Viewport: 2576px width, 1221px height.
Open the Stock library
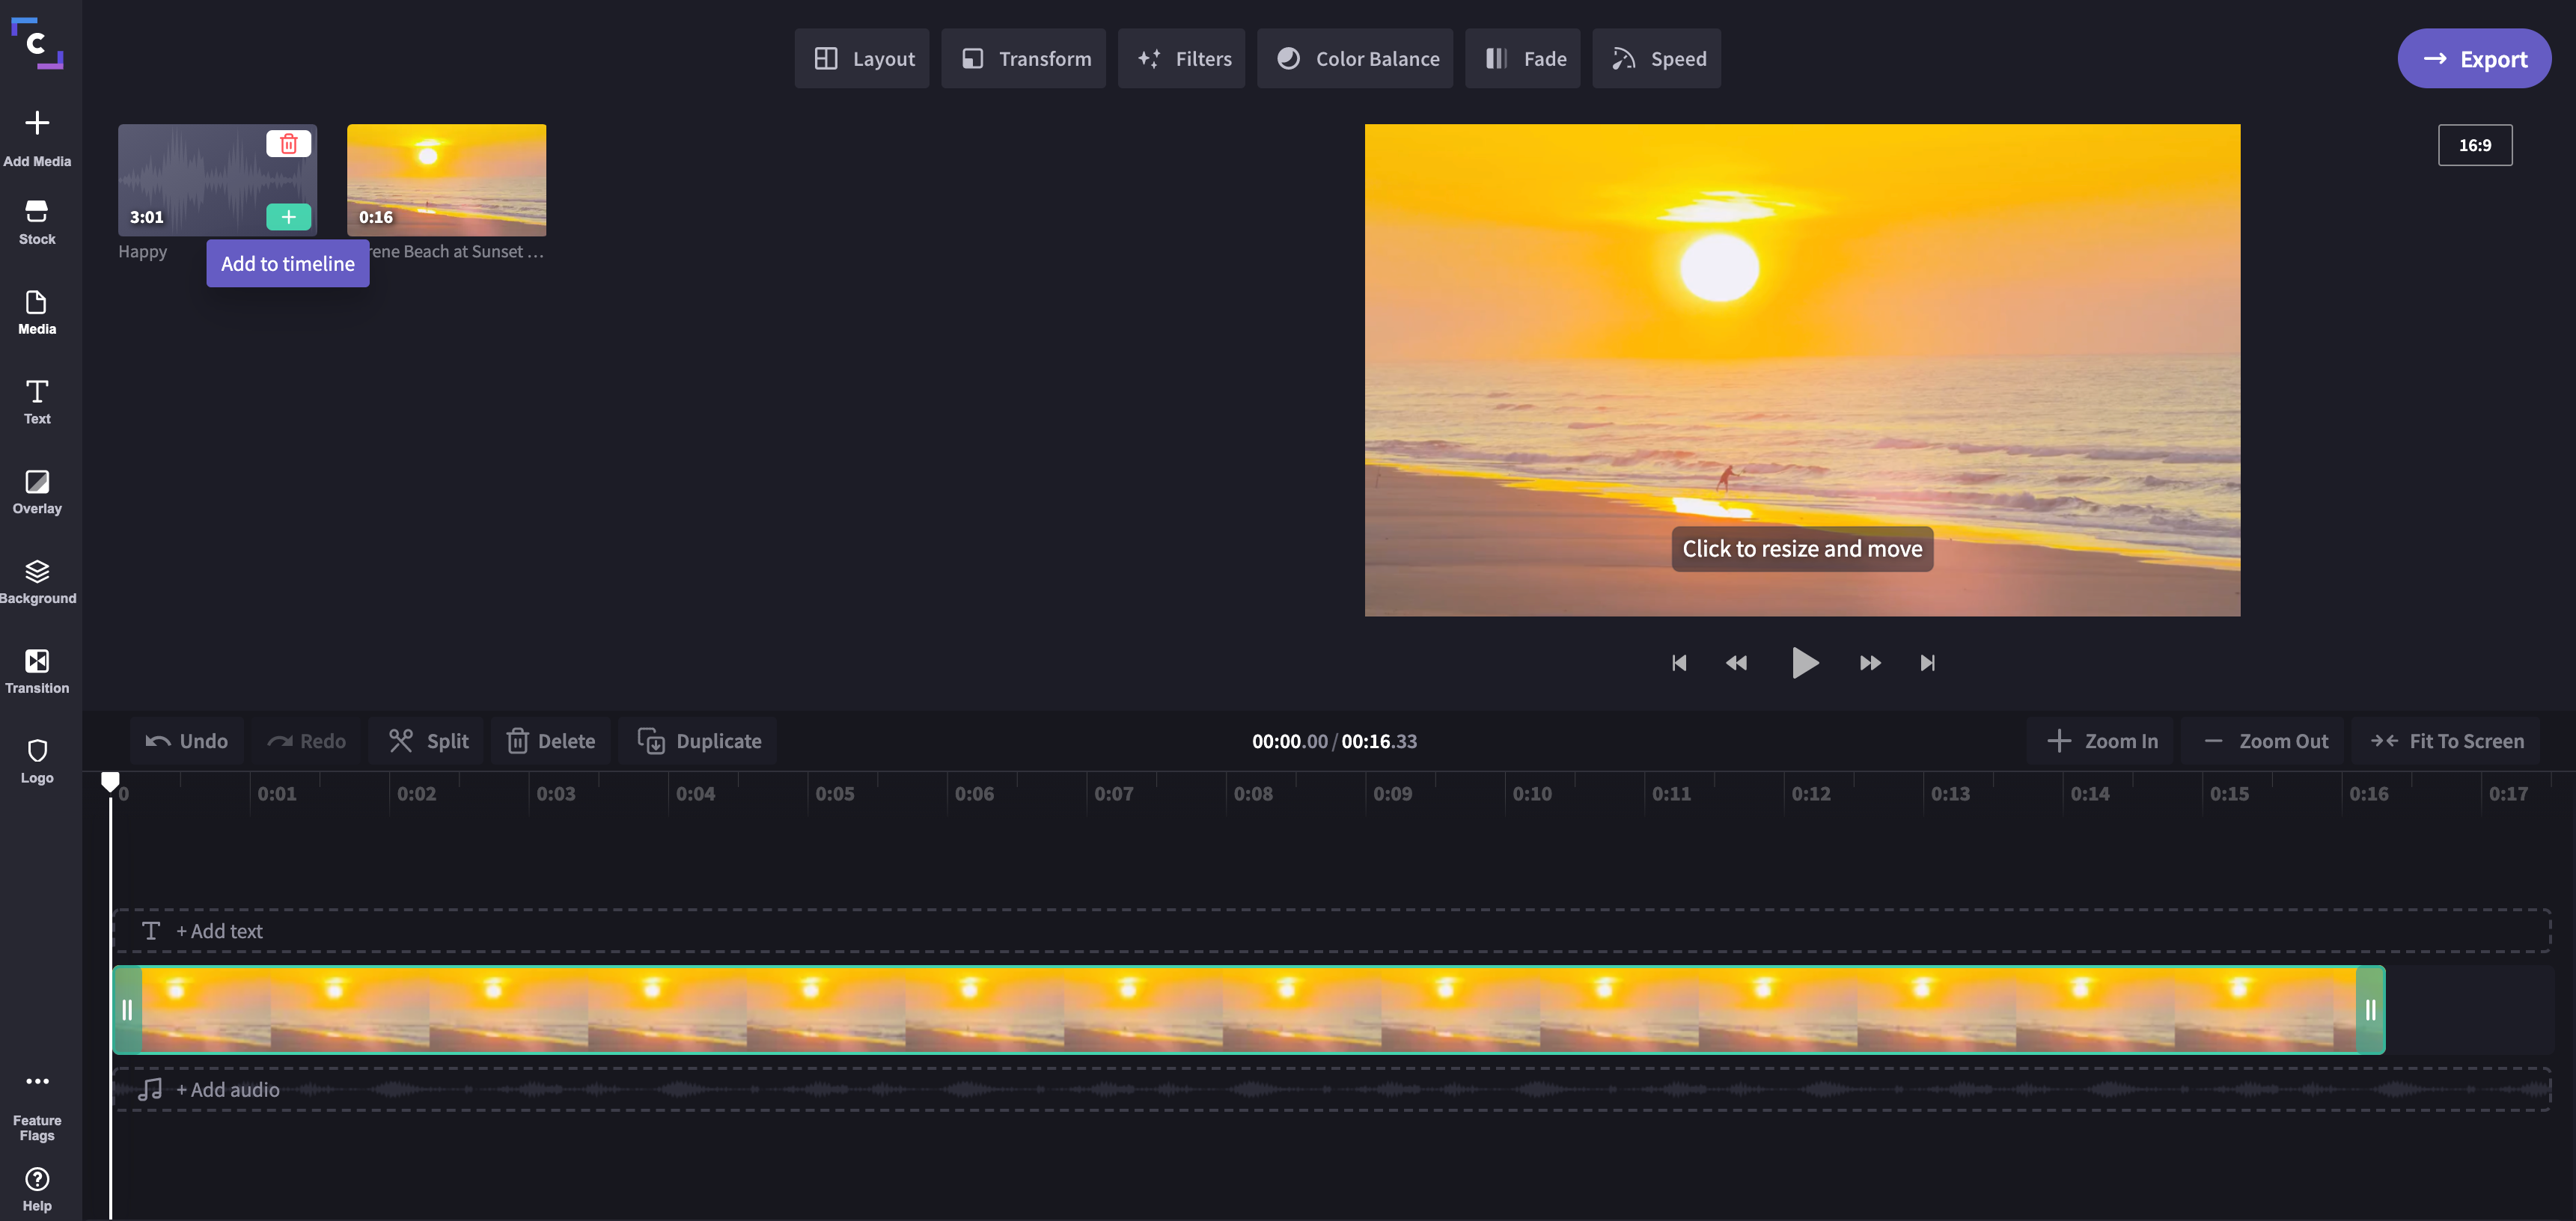[37, 222]
